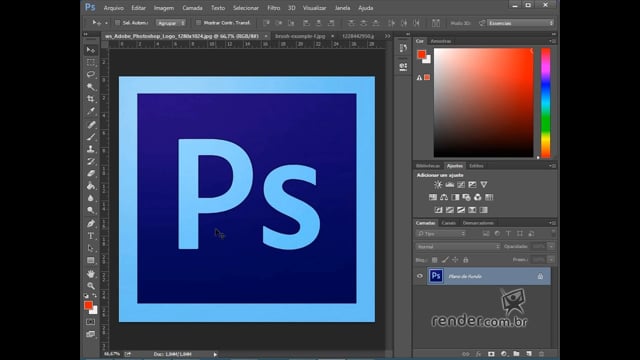Viewport: 640px width, 360px height.
Task: Select the Pen tool
Action: pyautogui.click(x=91, y=223)
